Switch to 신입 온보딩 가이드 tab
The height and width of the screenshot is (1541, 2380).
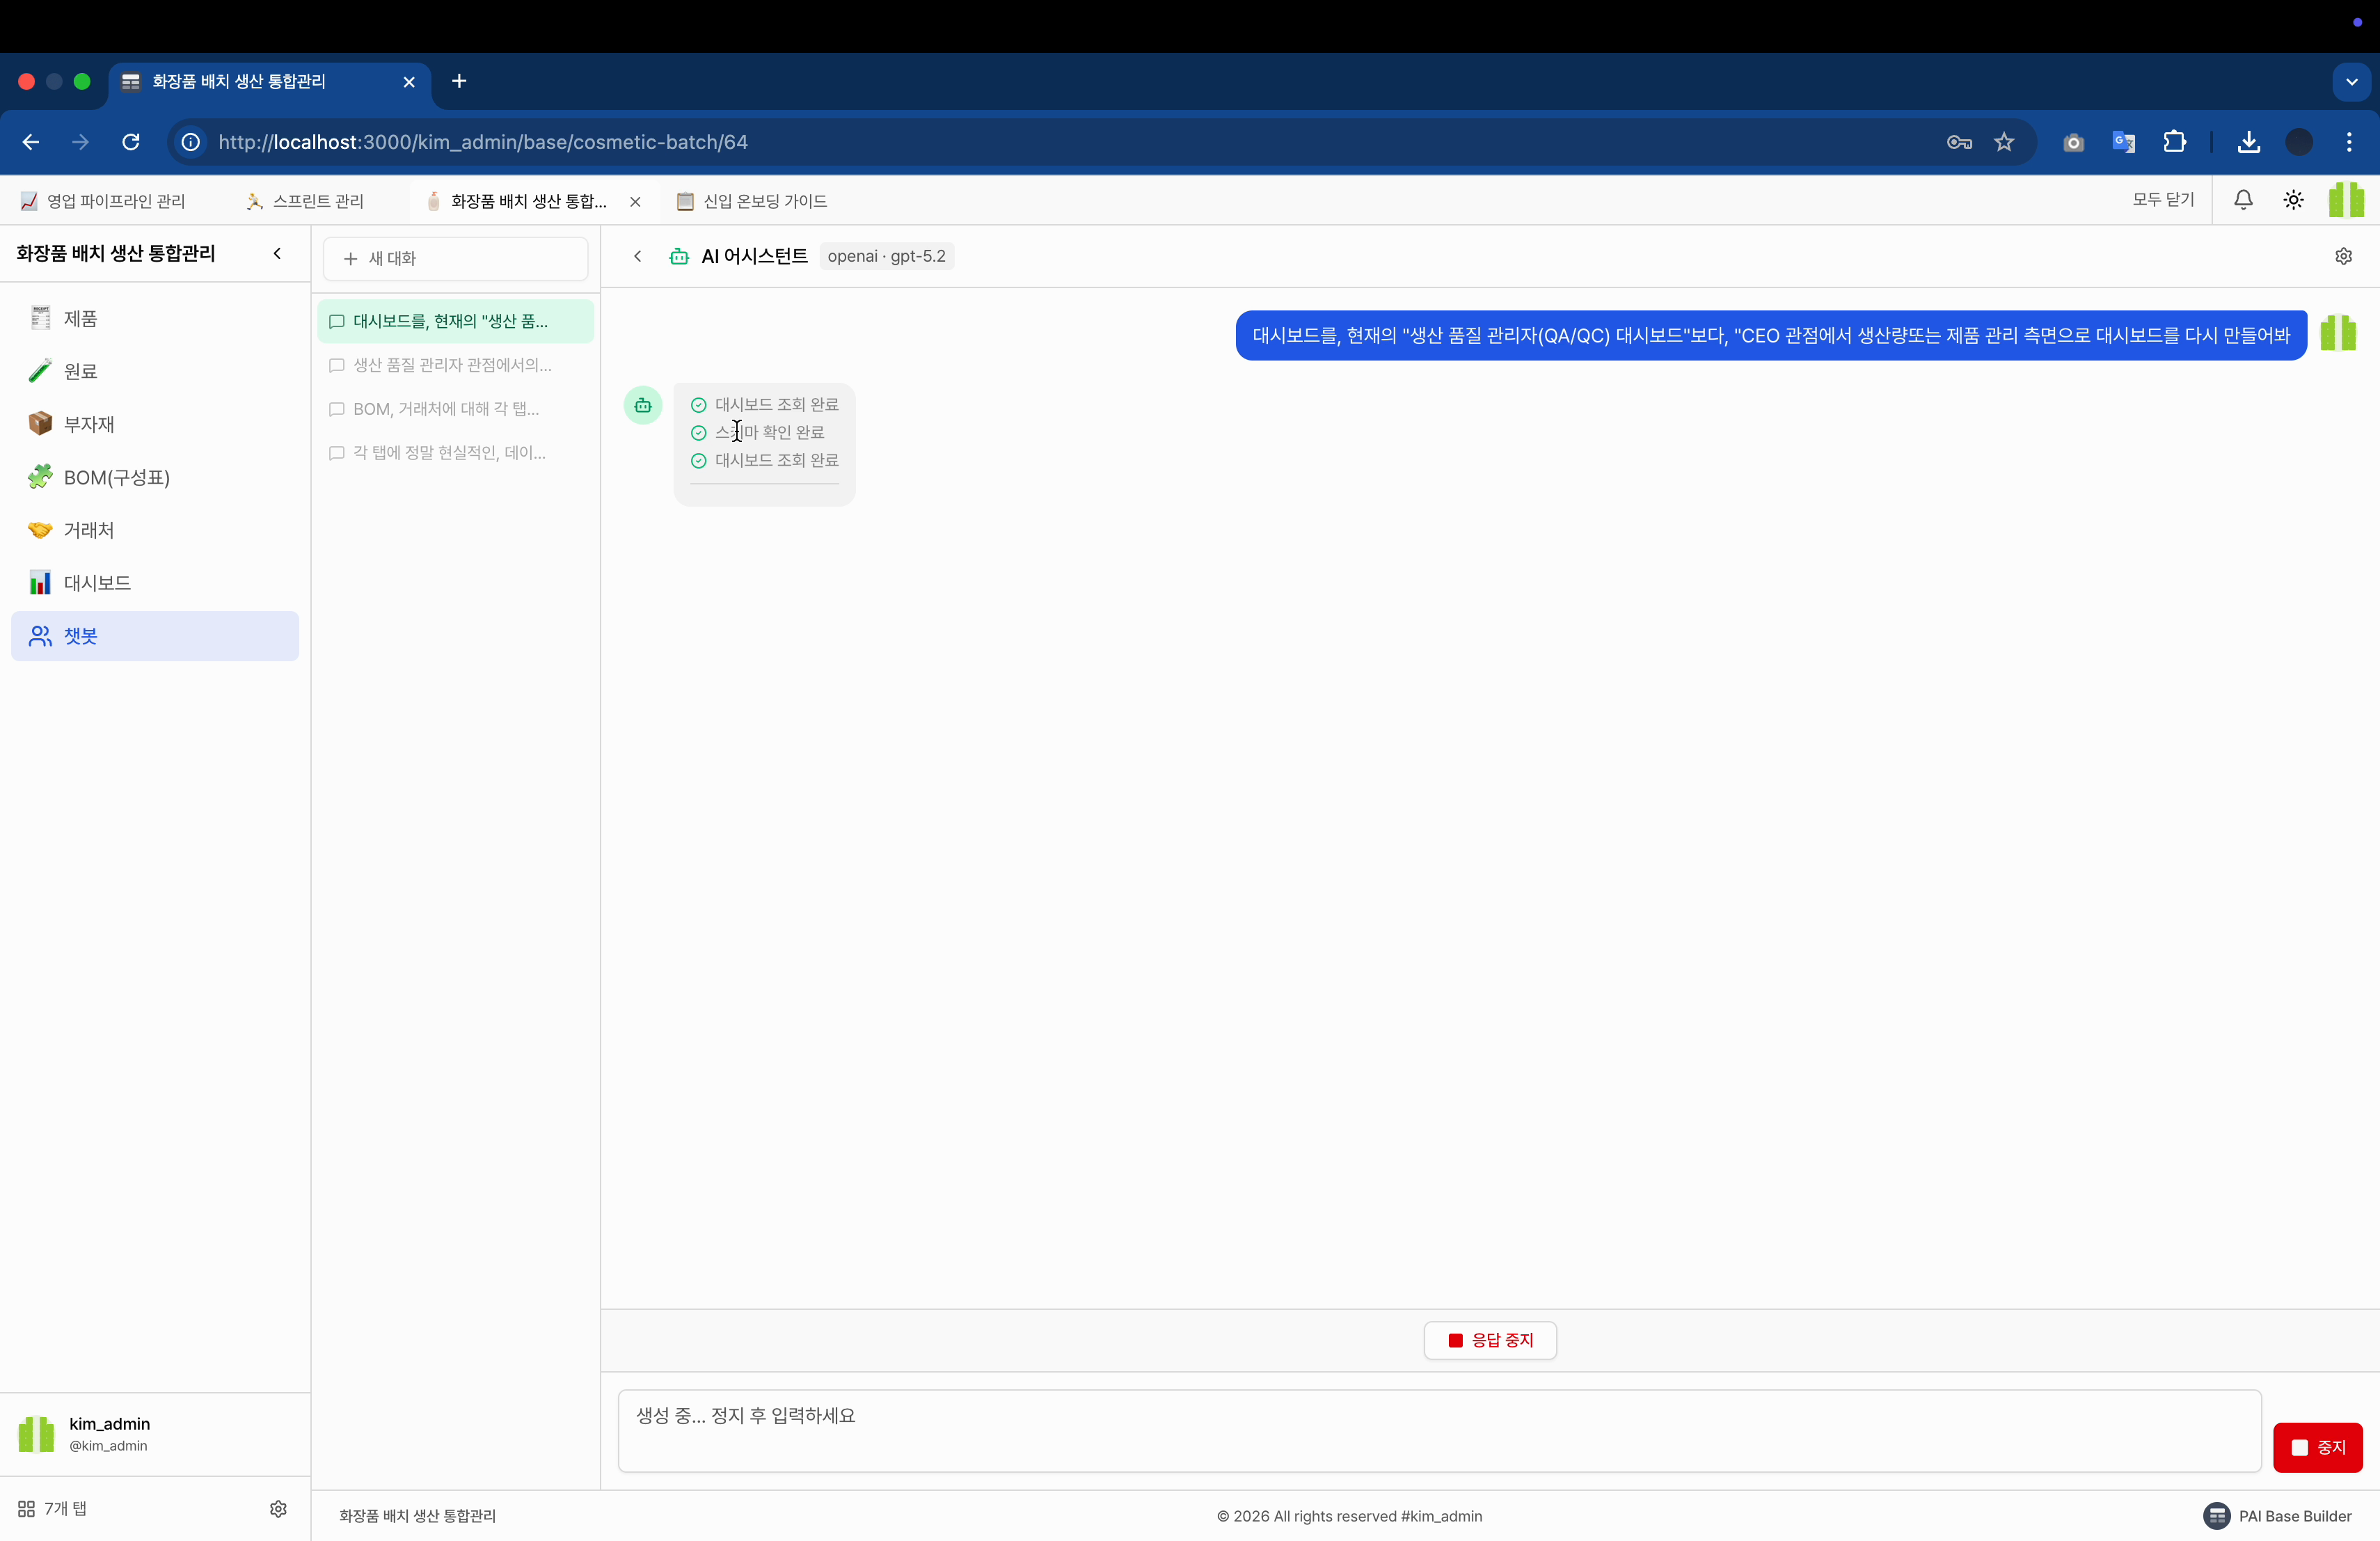pyautogui.click(x=752, y=201)
